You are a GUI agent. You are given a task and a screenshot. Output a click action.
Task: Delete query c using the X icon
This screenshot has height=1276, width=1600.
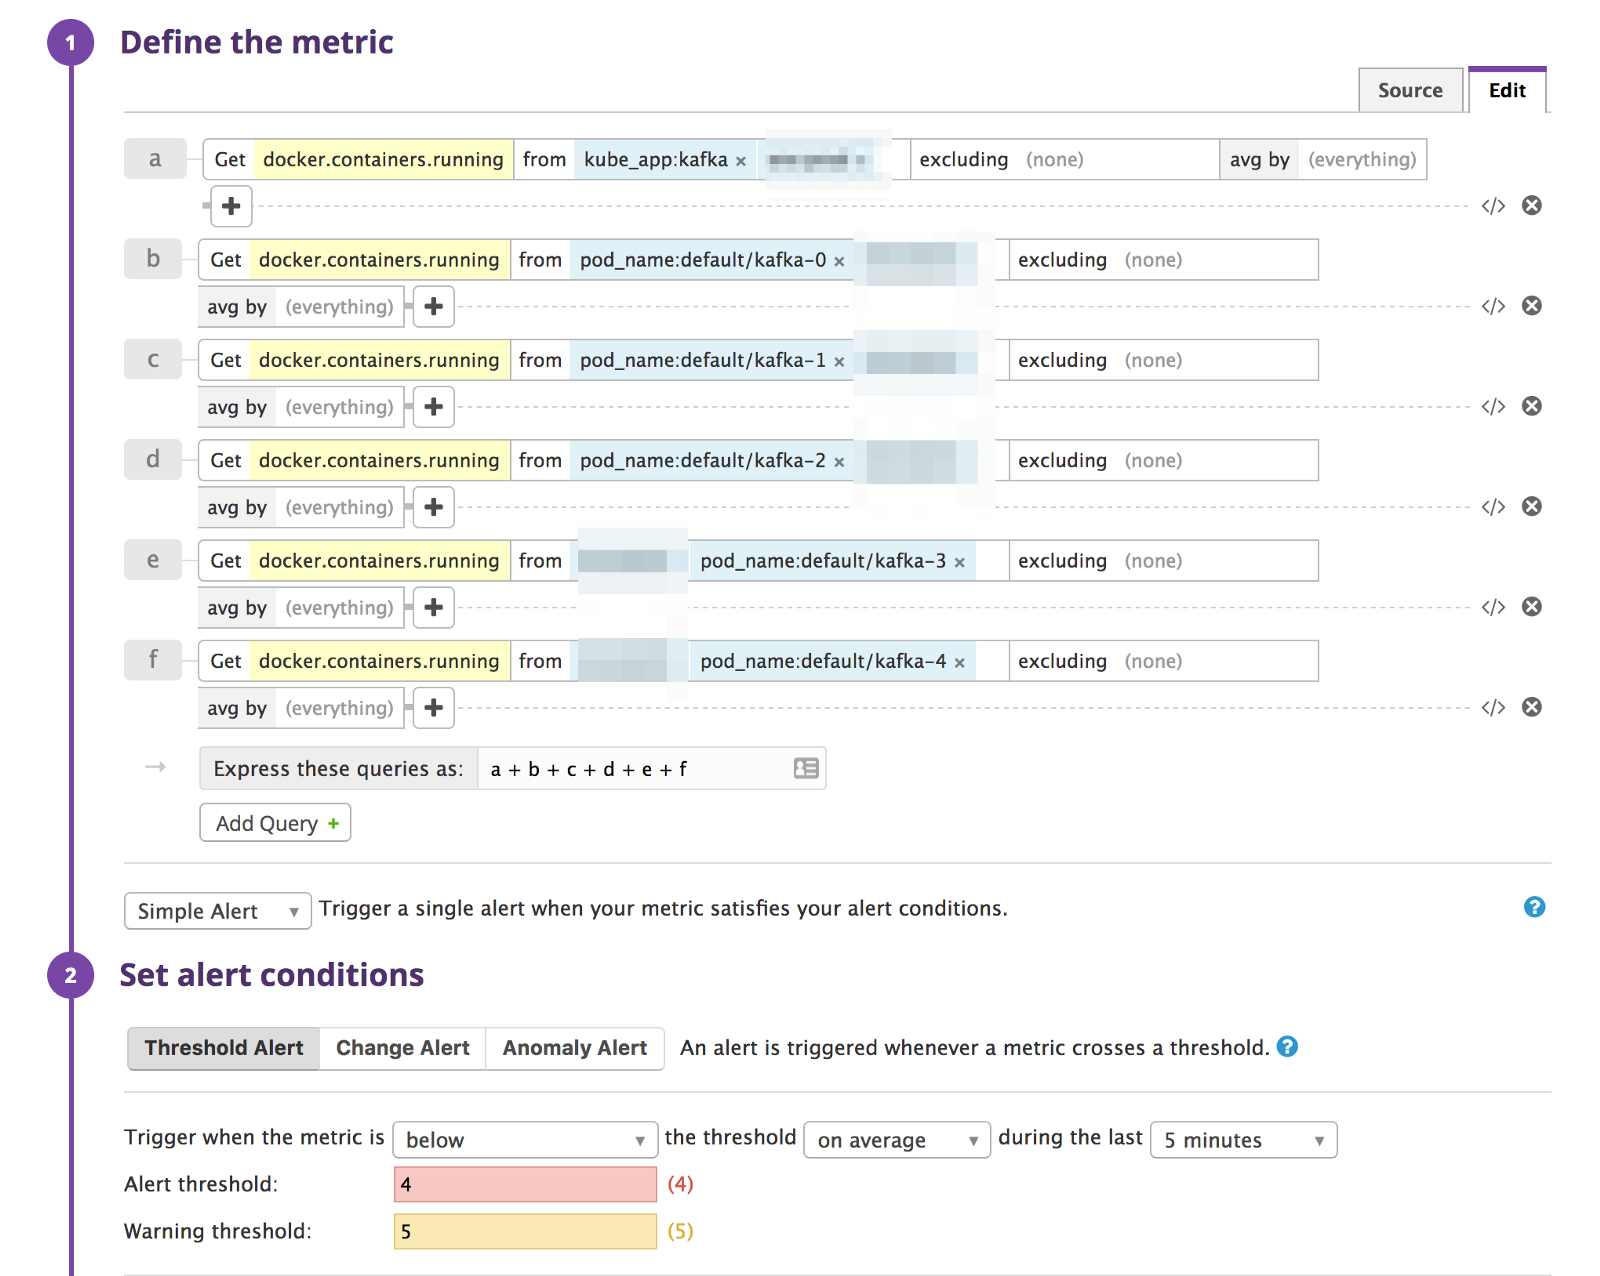click(1531, 406)
